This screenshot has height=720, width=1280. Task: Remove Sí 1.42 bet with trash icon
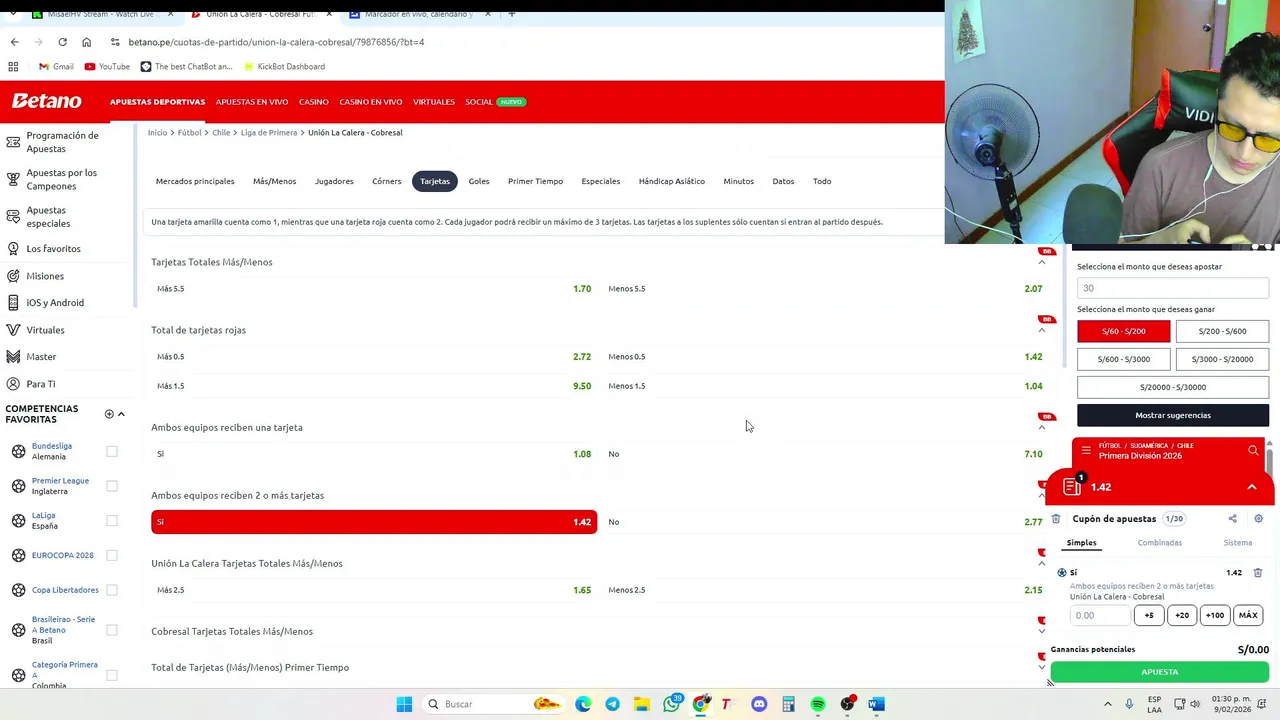(x=1258, y=573)
